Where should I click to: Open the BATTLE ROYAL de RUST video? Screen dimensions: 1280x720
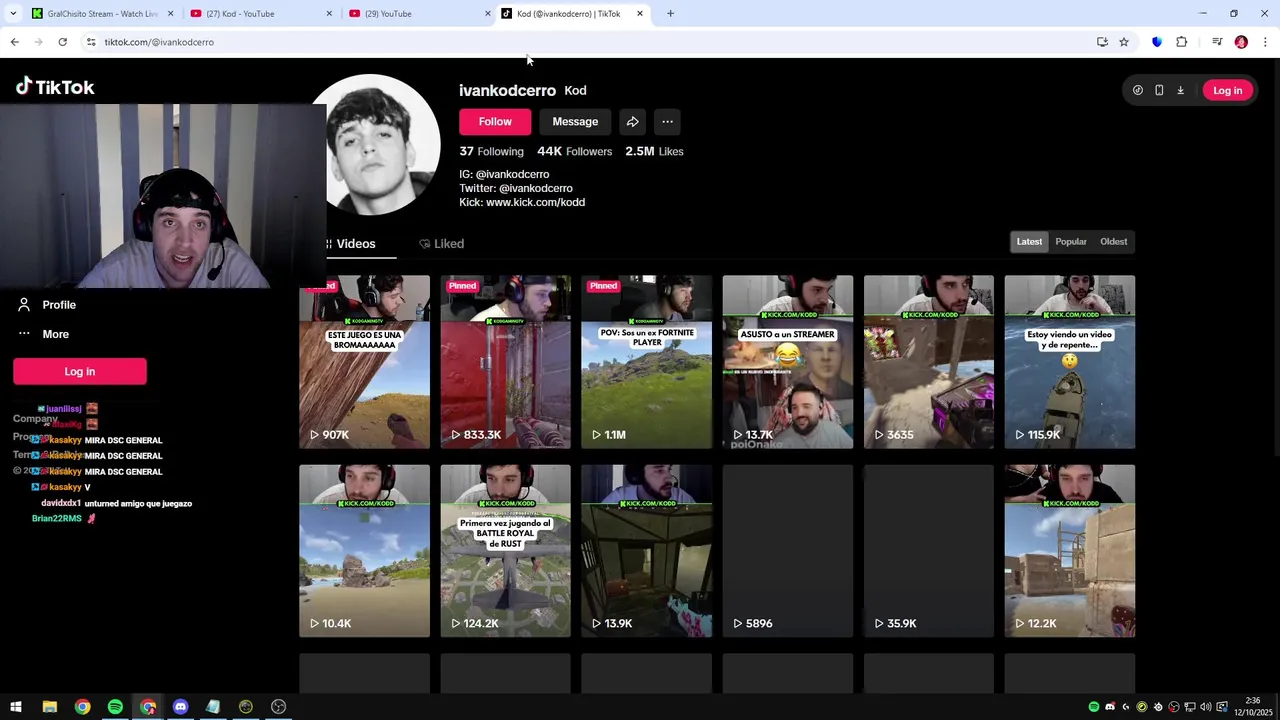click(x=506, y=551)
